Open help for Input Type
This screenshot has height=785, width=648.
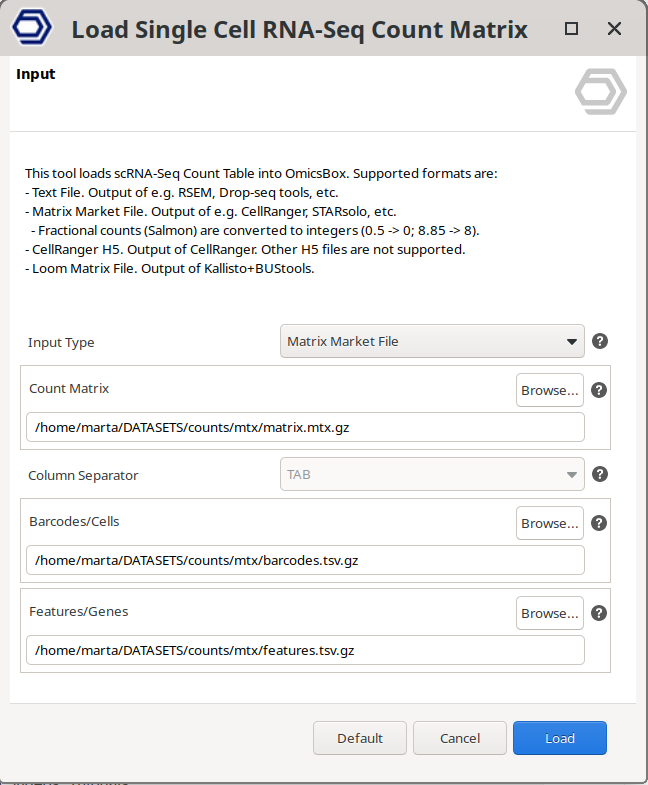[x=600, y=341]
